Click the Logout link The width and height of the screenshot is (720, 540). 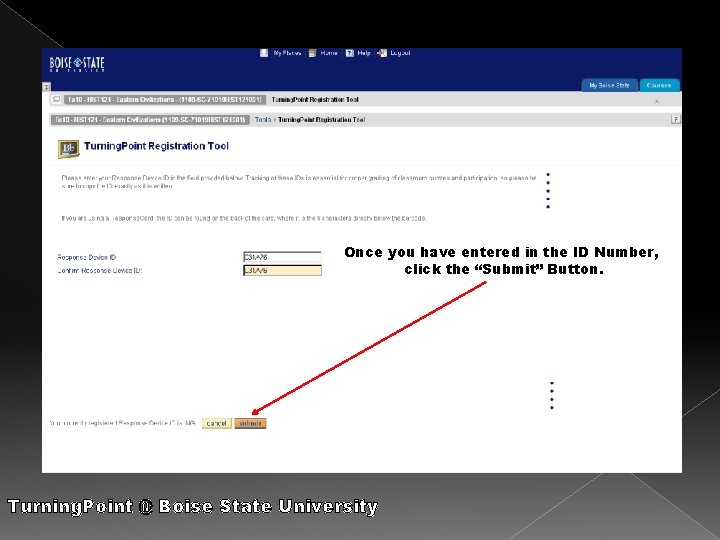pos(400,53)
